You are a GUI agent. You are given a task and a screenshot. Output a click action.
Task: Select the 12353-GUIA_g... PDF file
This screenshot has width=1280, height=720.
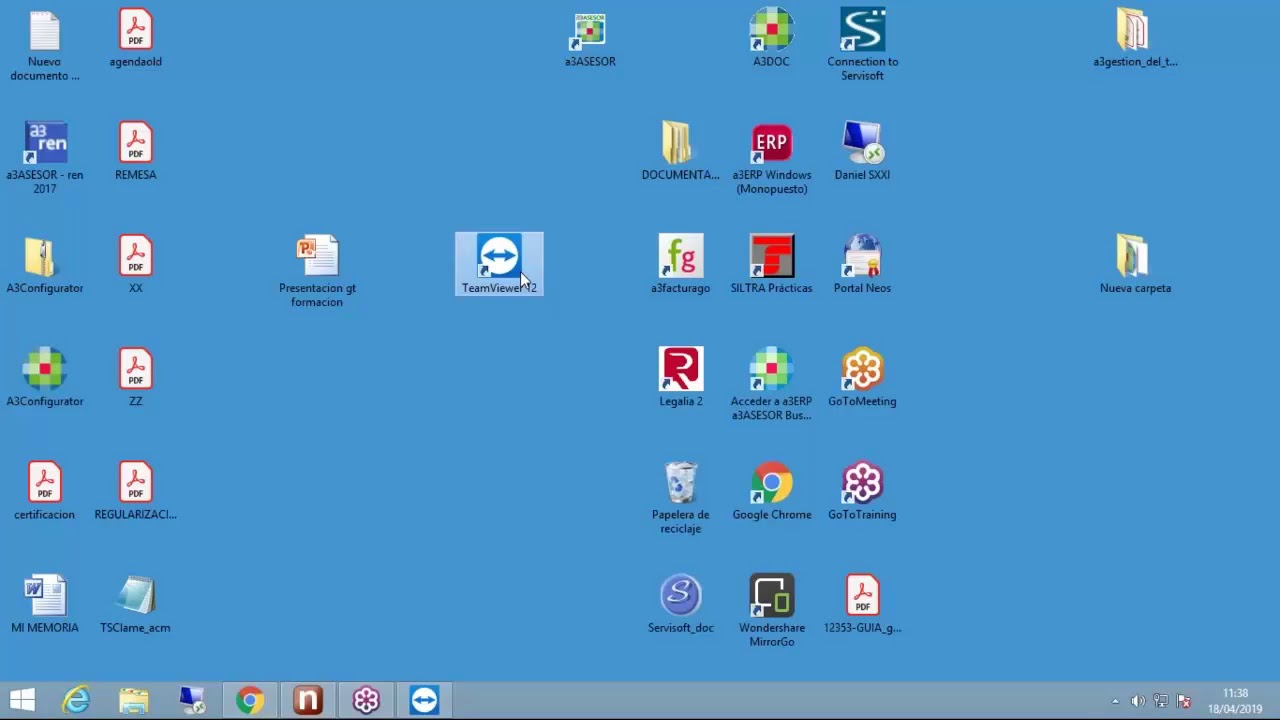pos(862,604)
